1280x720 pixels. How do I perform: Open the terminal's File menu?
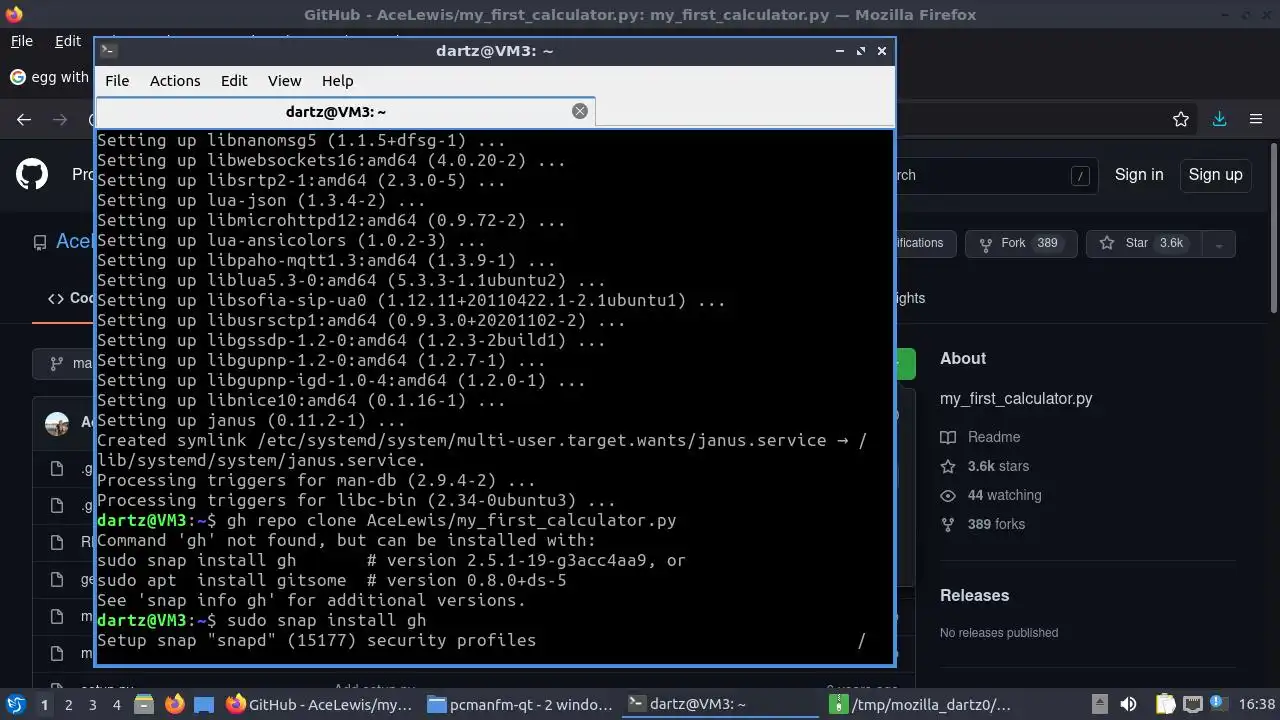click(x=117, y=81)
